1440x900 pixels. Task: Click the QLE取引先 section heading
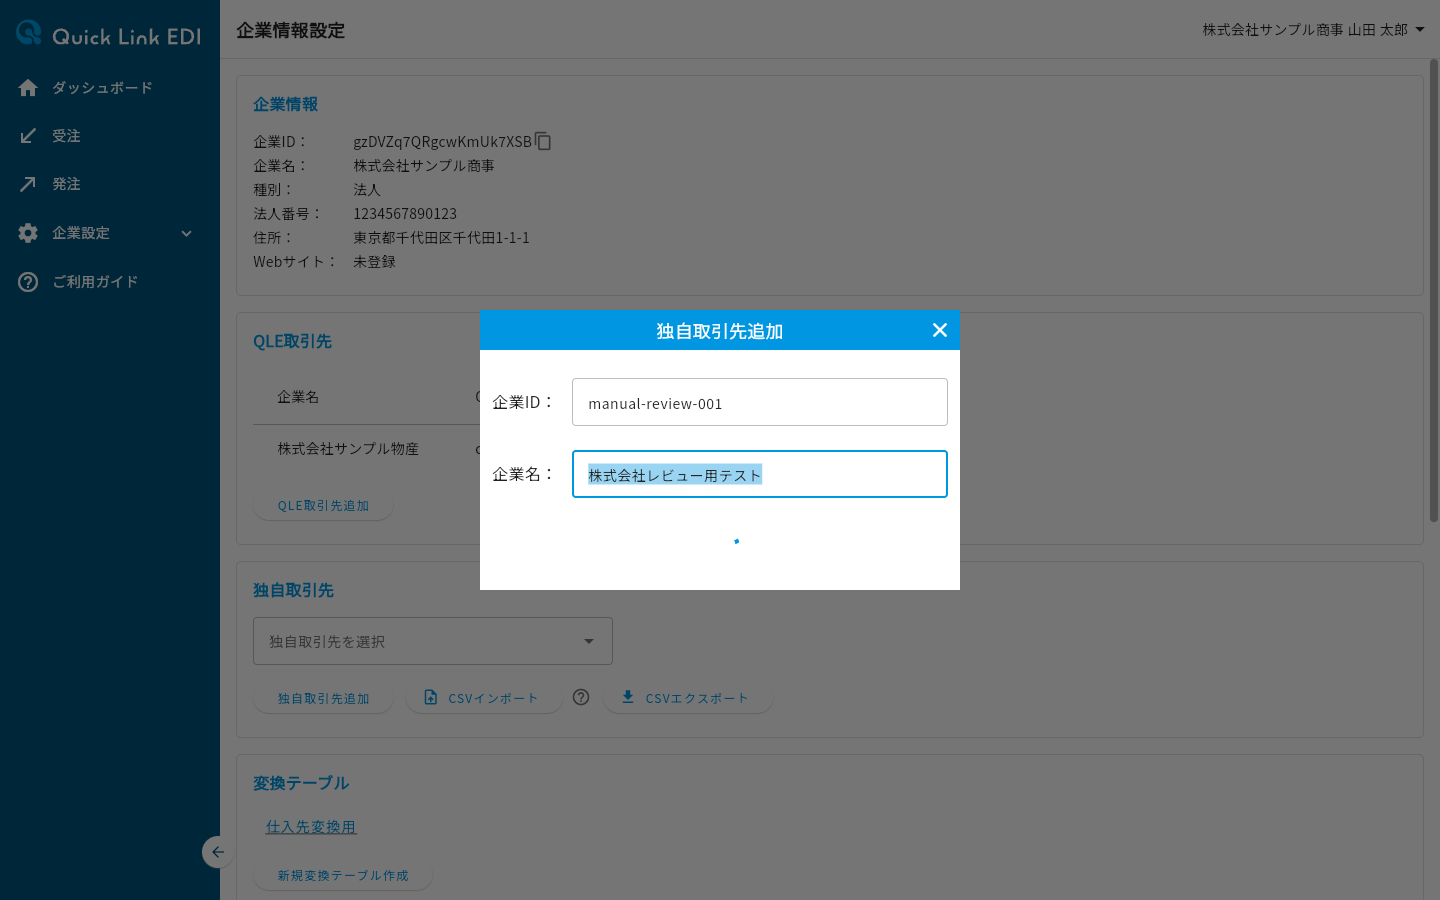(292, 341)
